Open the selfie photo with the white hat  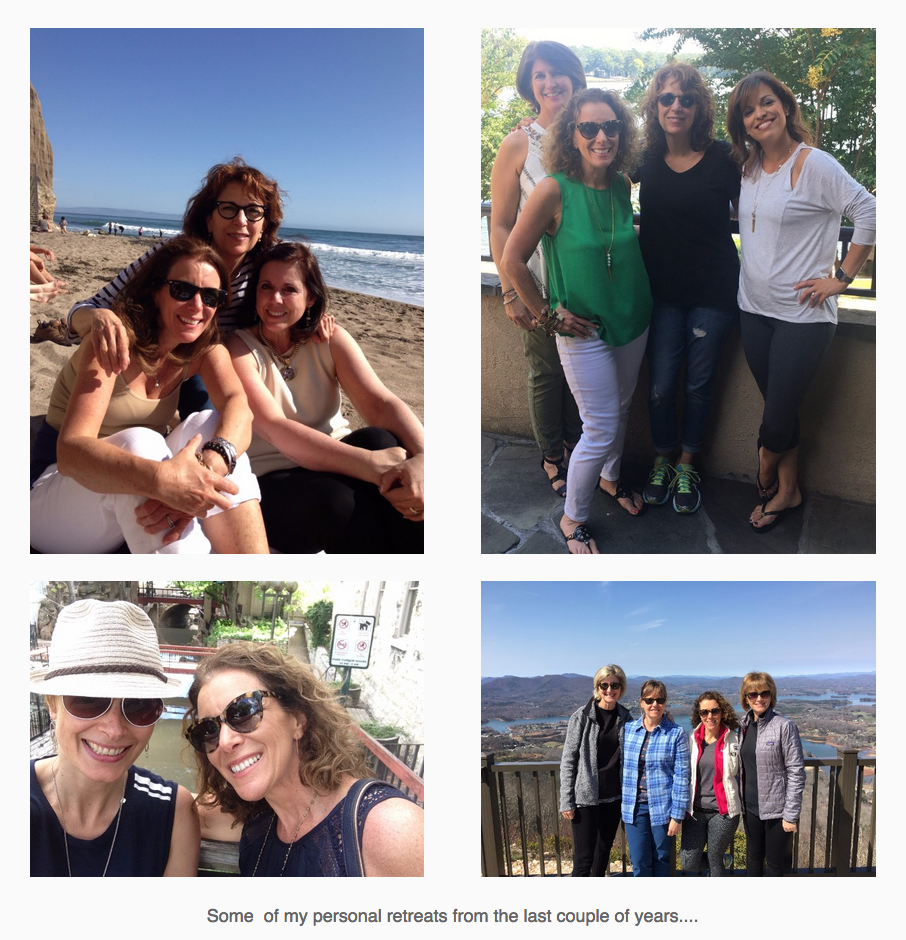pyautogui.click(x=227, y=728)
